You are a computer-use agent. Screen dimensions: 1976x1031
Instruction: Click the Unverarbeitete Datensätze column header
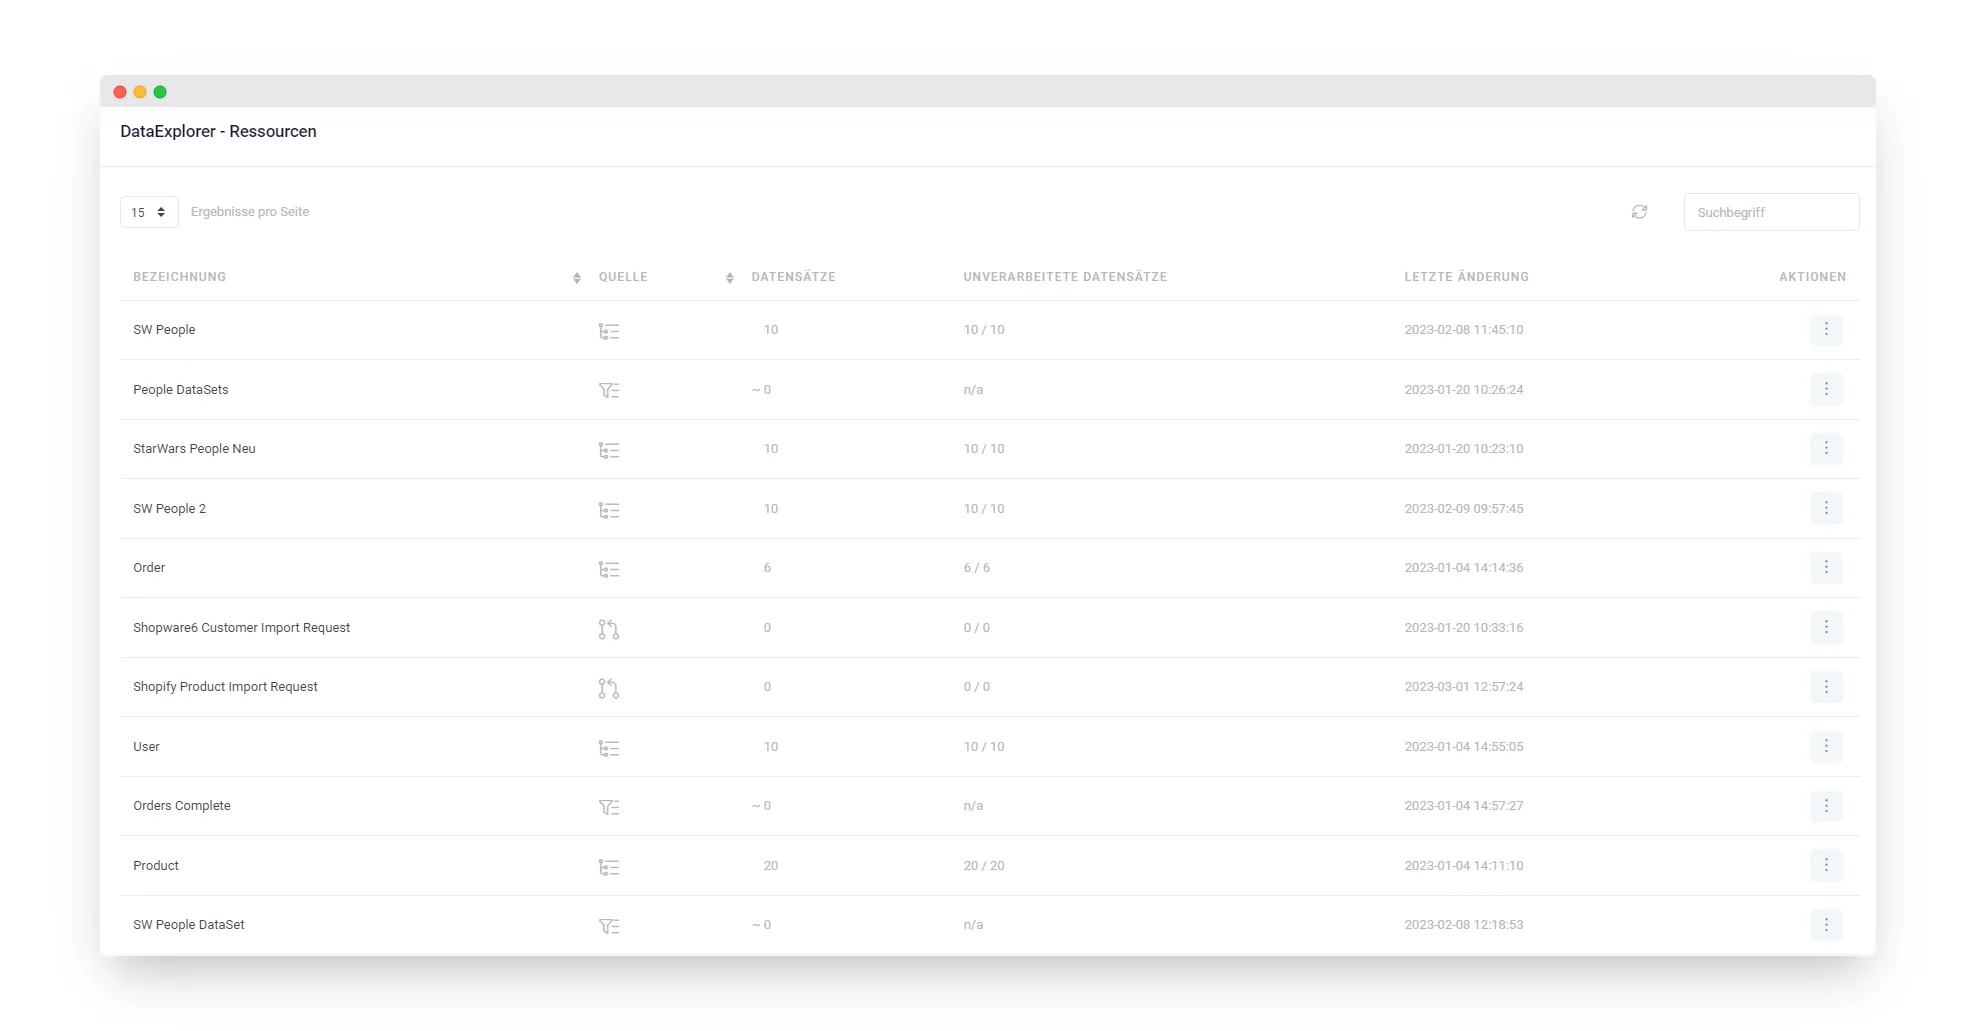[x=1065, y=277]
